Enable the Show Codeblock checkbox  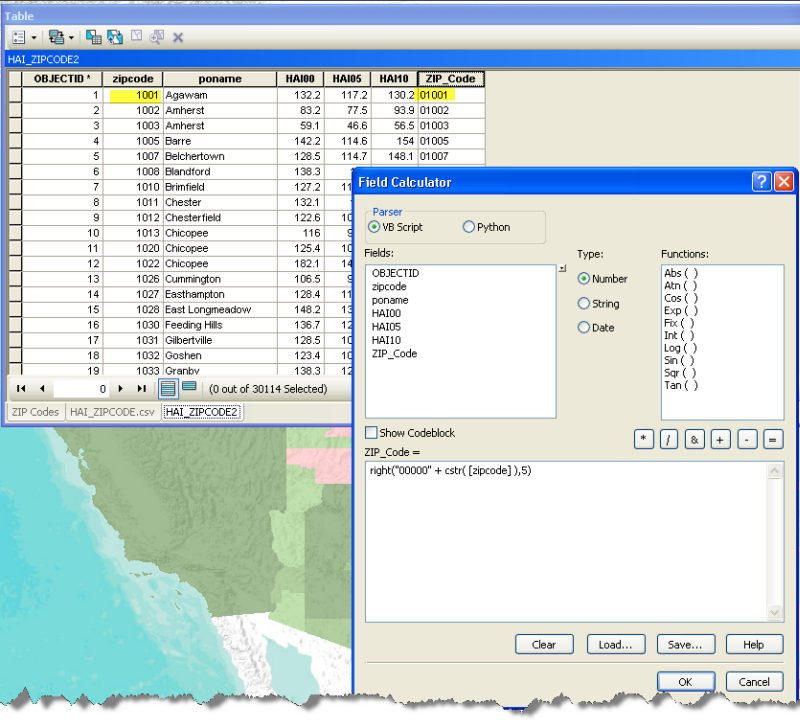pos(371,433)
